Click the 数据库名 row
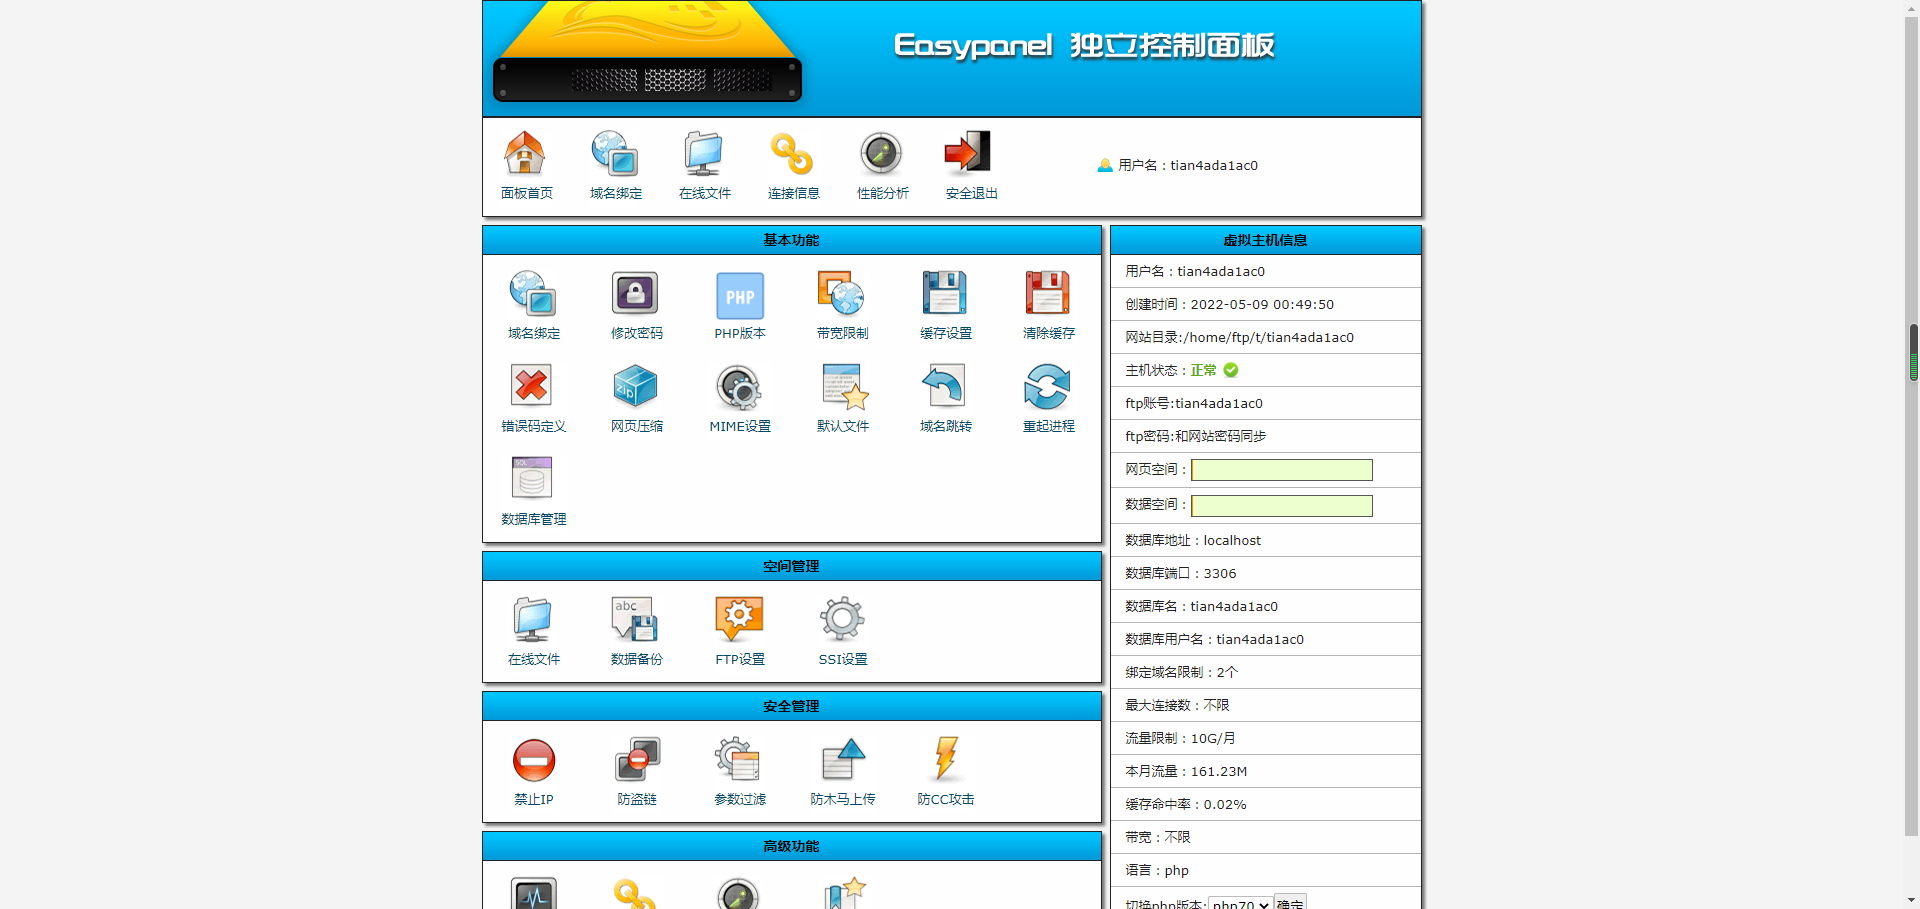The height and width of the screenshot is (909, 1920). pos(1266,606)
